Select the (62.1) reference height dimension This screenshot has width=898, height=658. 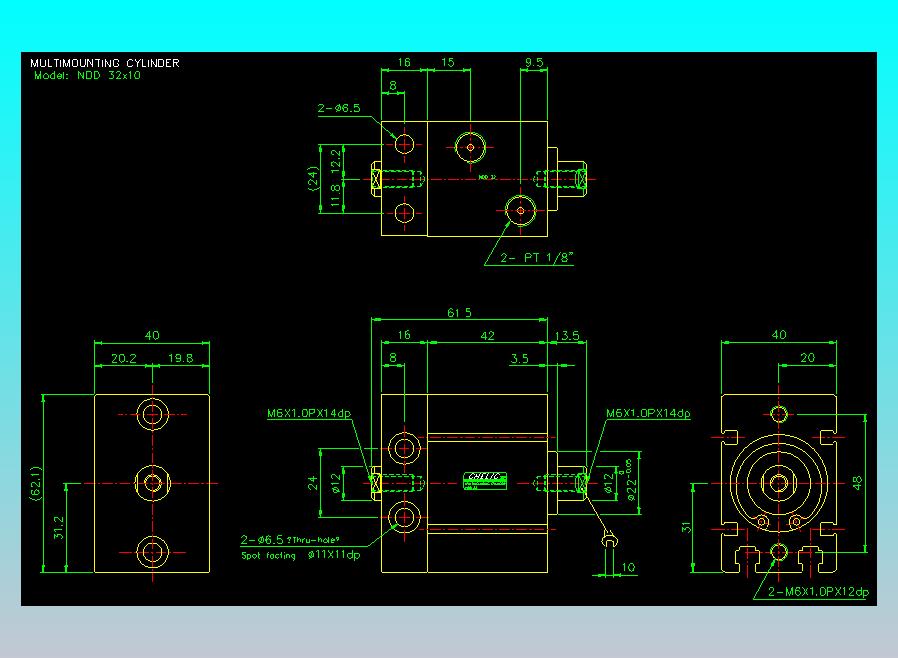pos(36,483)
